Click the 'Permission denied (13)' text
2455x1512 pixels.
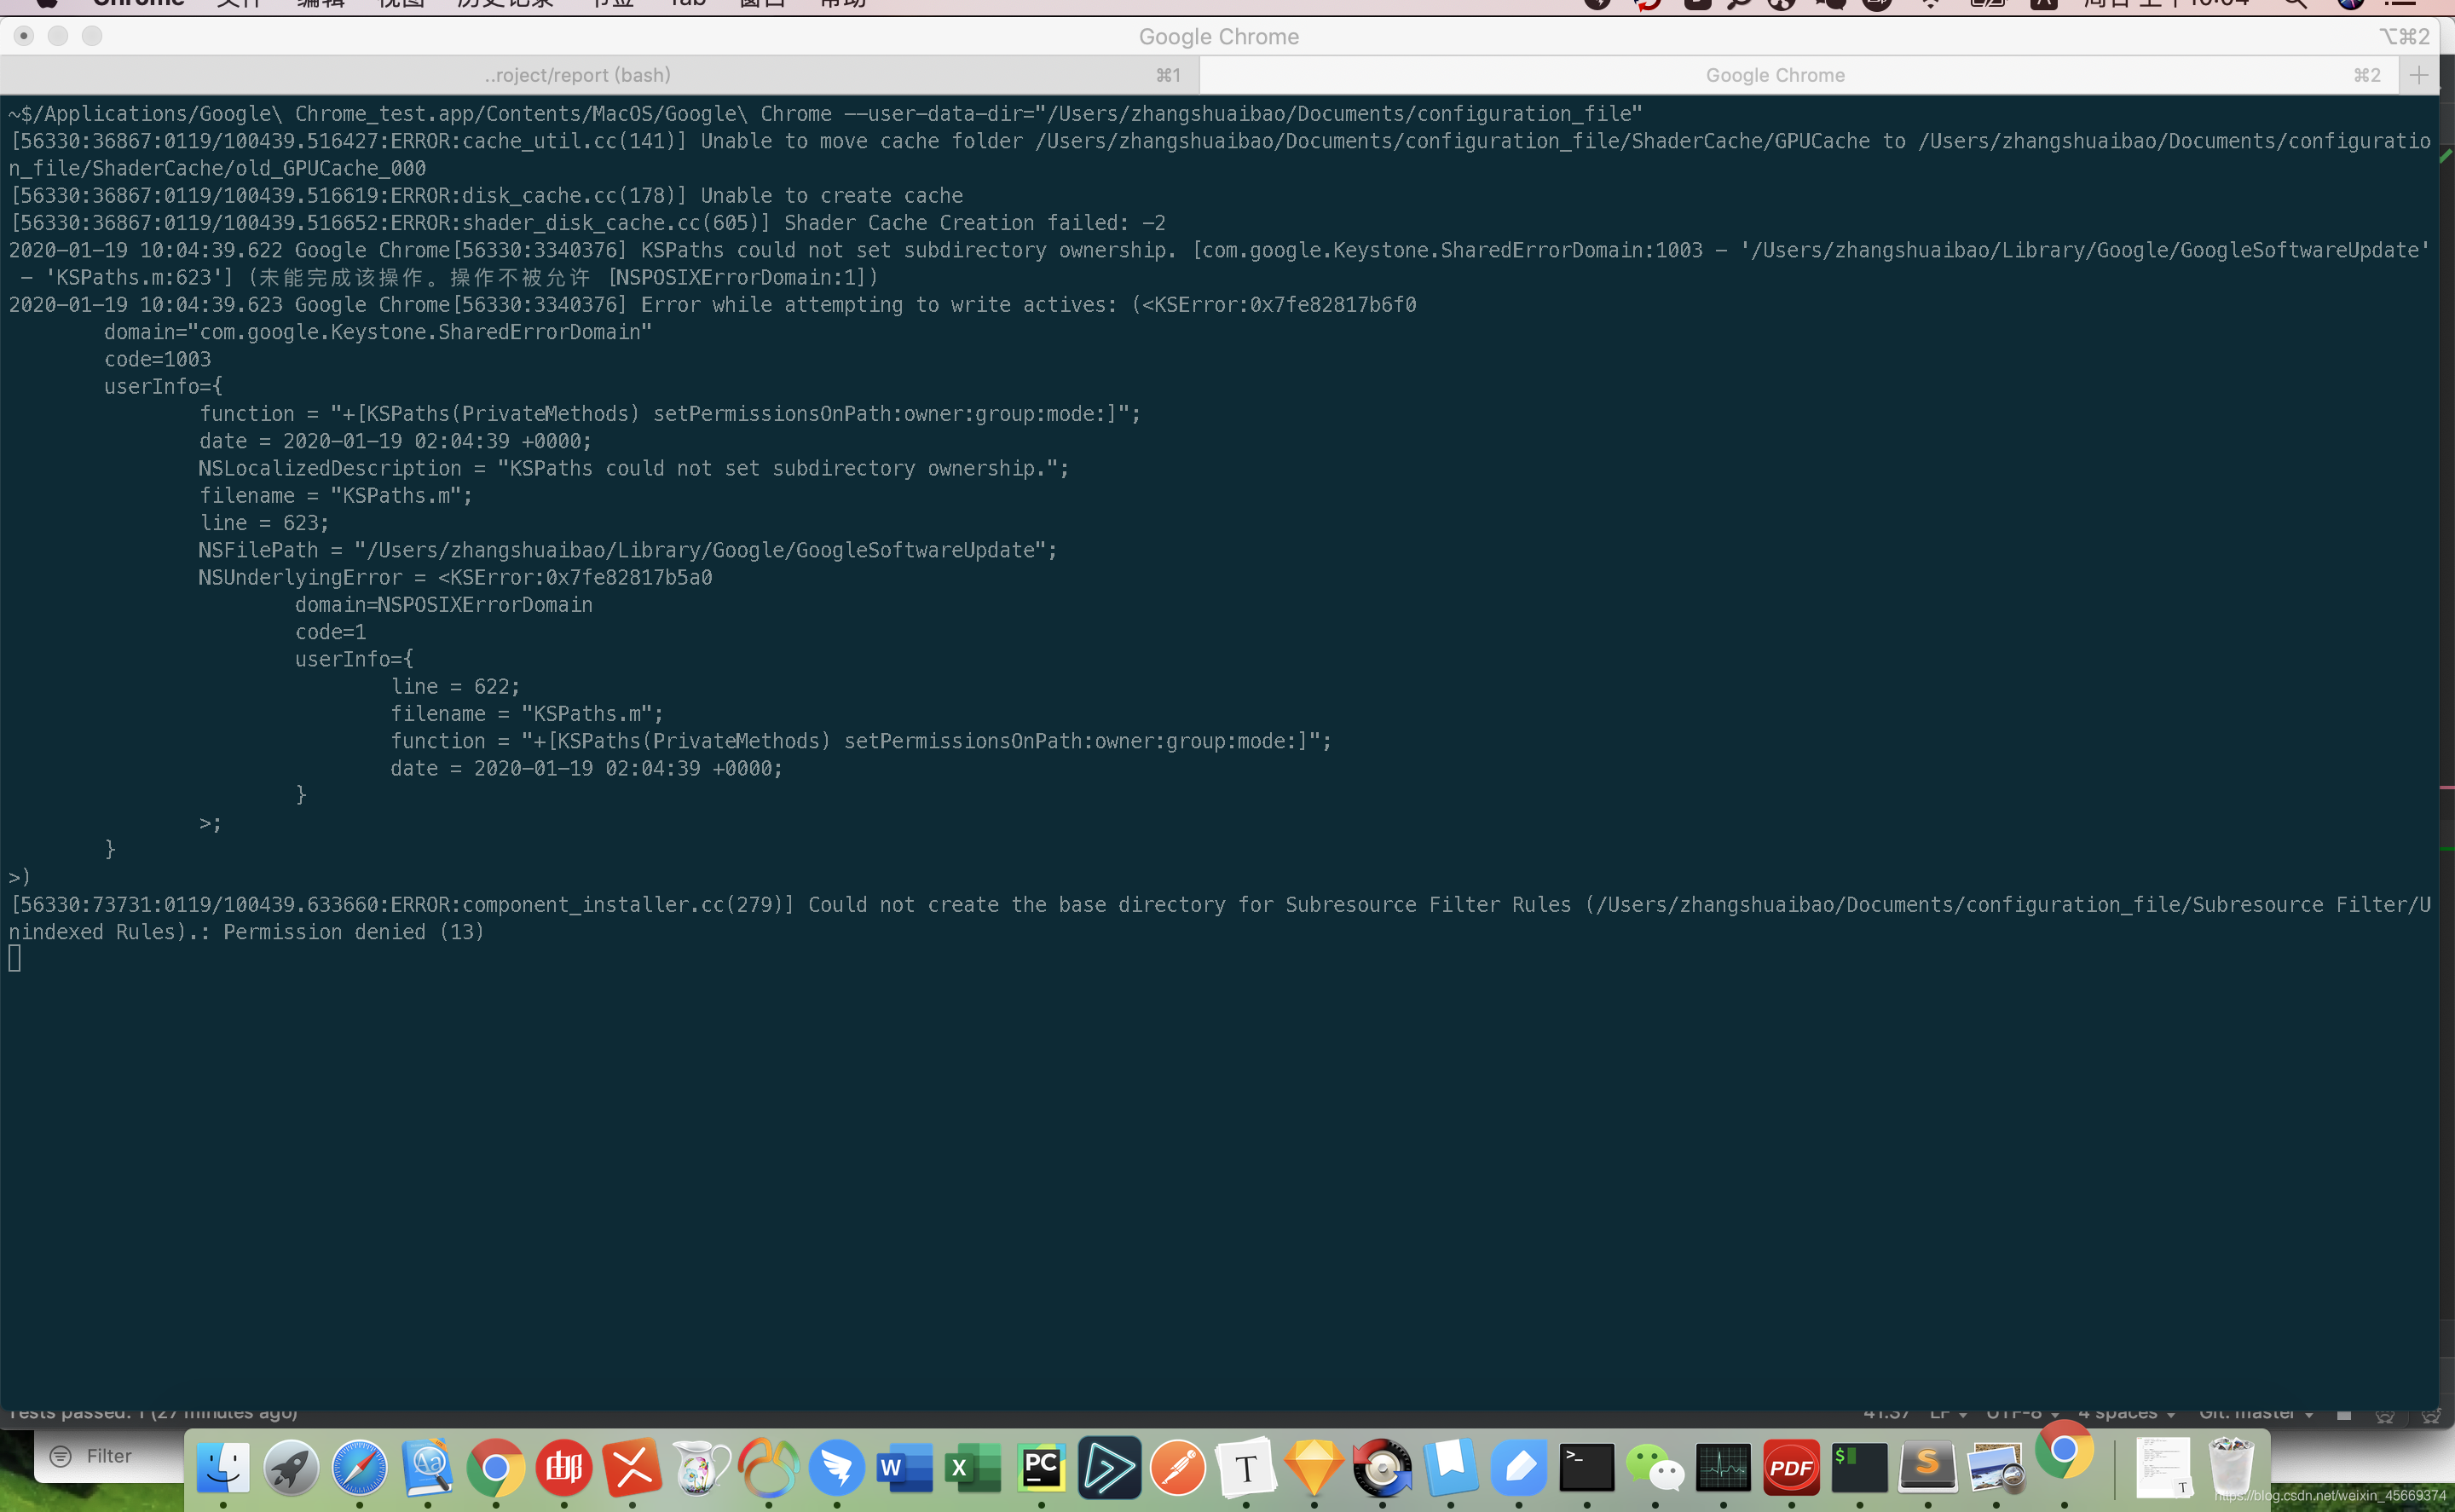pyautogui.click(x=354, y=932)
